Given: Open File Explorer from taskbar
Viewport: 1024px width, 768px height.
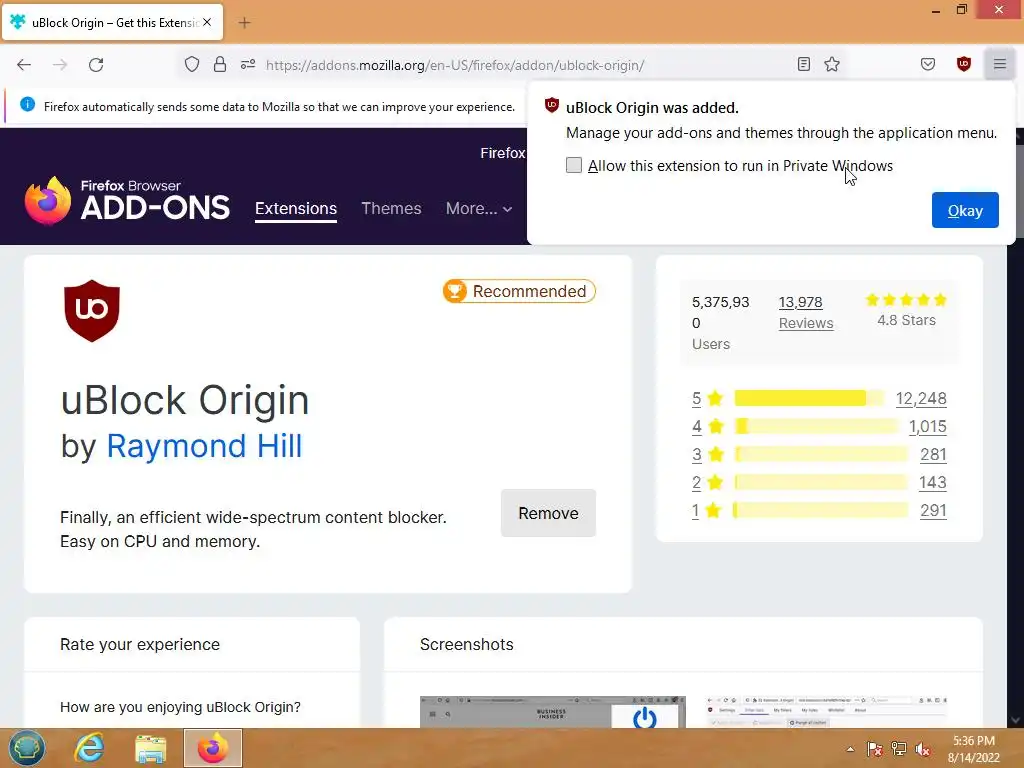Looking at the screenshot, I should [x=151, y=748].
